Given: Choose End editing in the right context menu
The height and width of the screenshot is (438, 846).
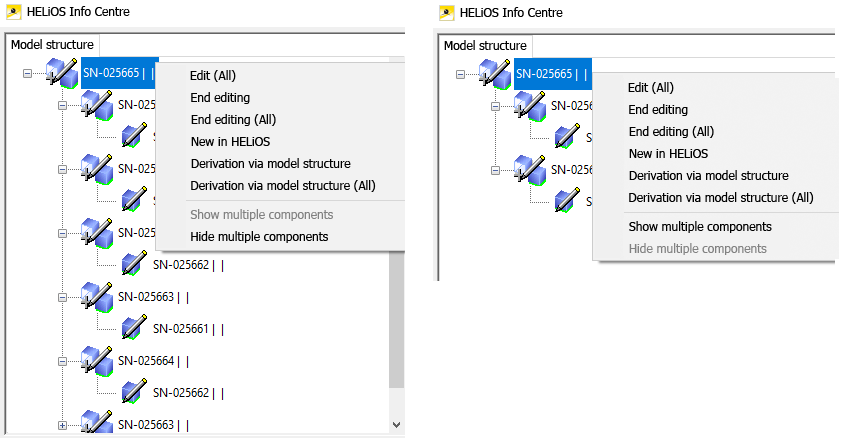Looking at the screenshot, I should (x=658, y=110).
